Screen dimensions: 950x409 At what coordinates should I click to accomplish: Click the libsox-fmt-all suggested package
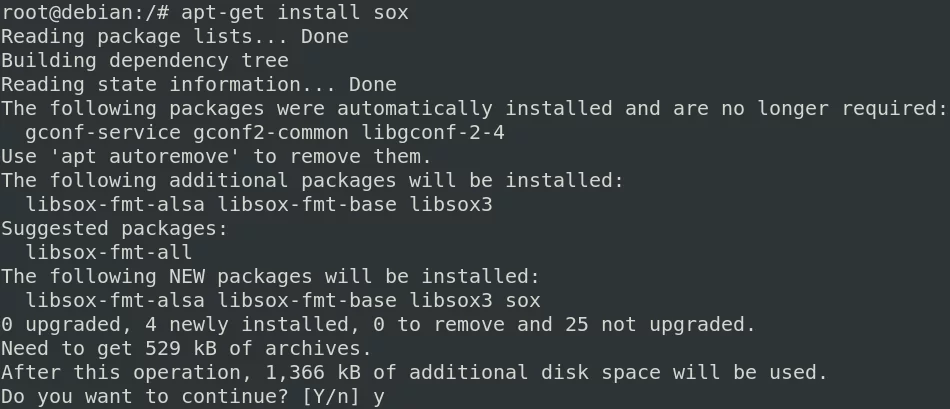pos(109,253)
